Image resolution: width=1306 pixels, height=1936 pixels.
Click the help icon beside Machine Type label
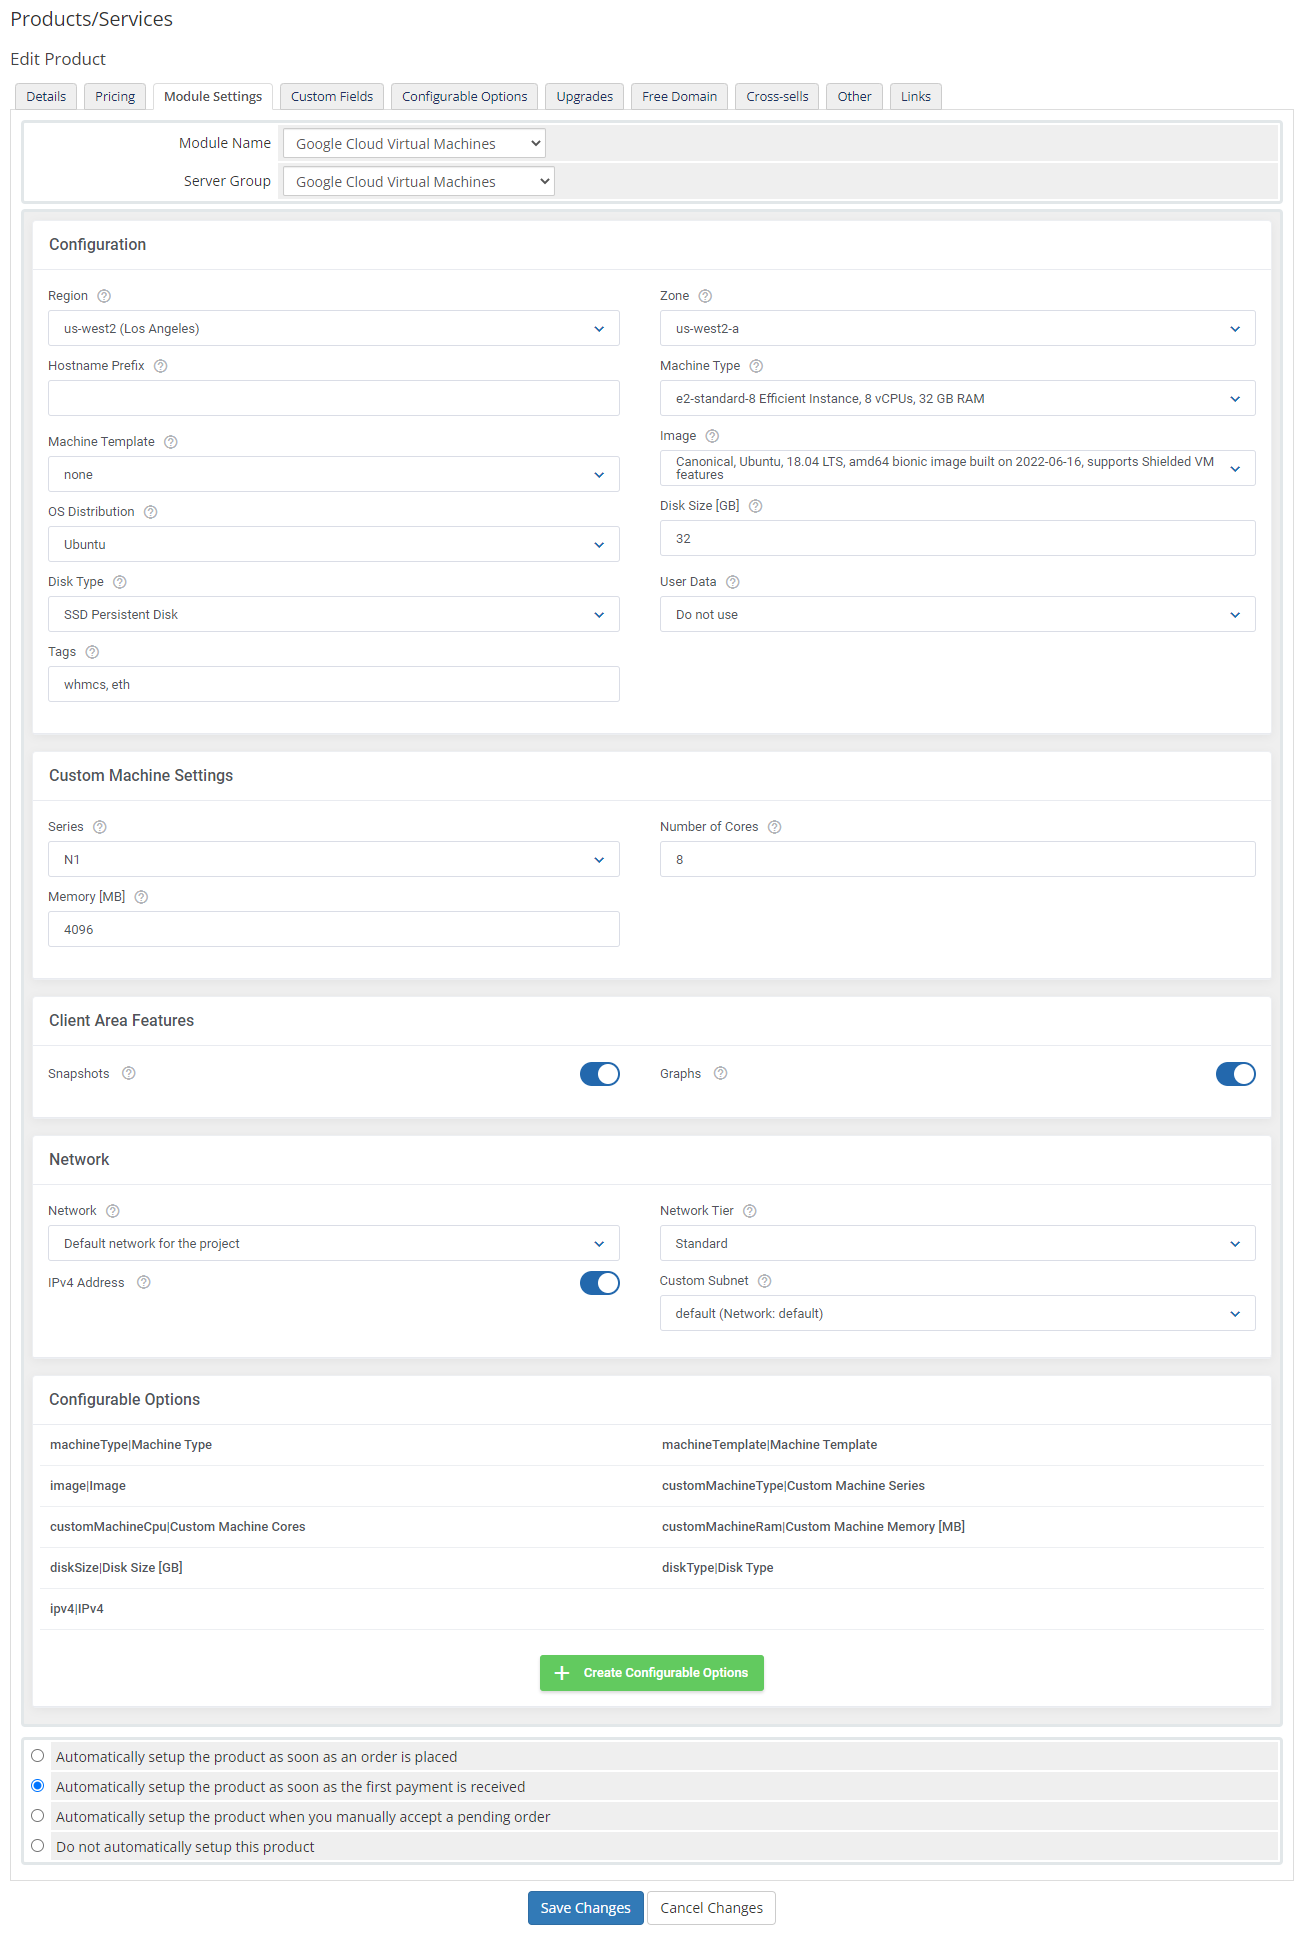tap(756, 366)
